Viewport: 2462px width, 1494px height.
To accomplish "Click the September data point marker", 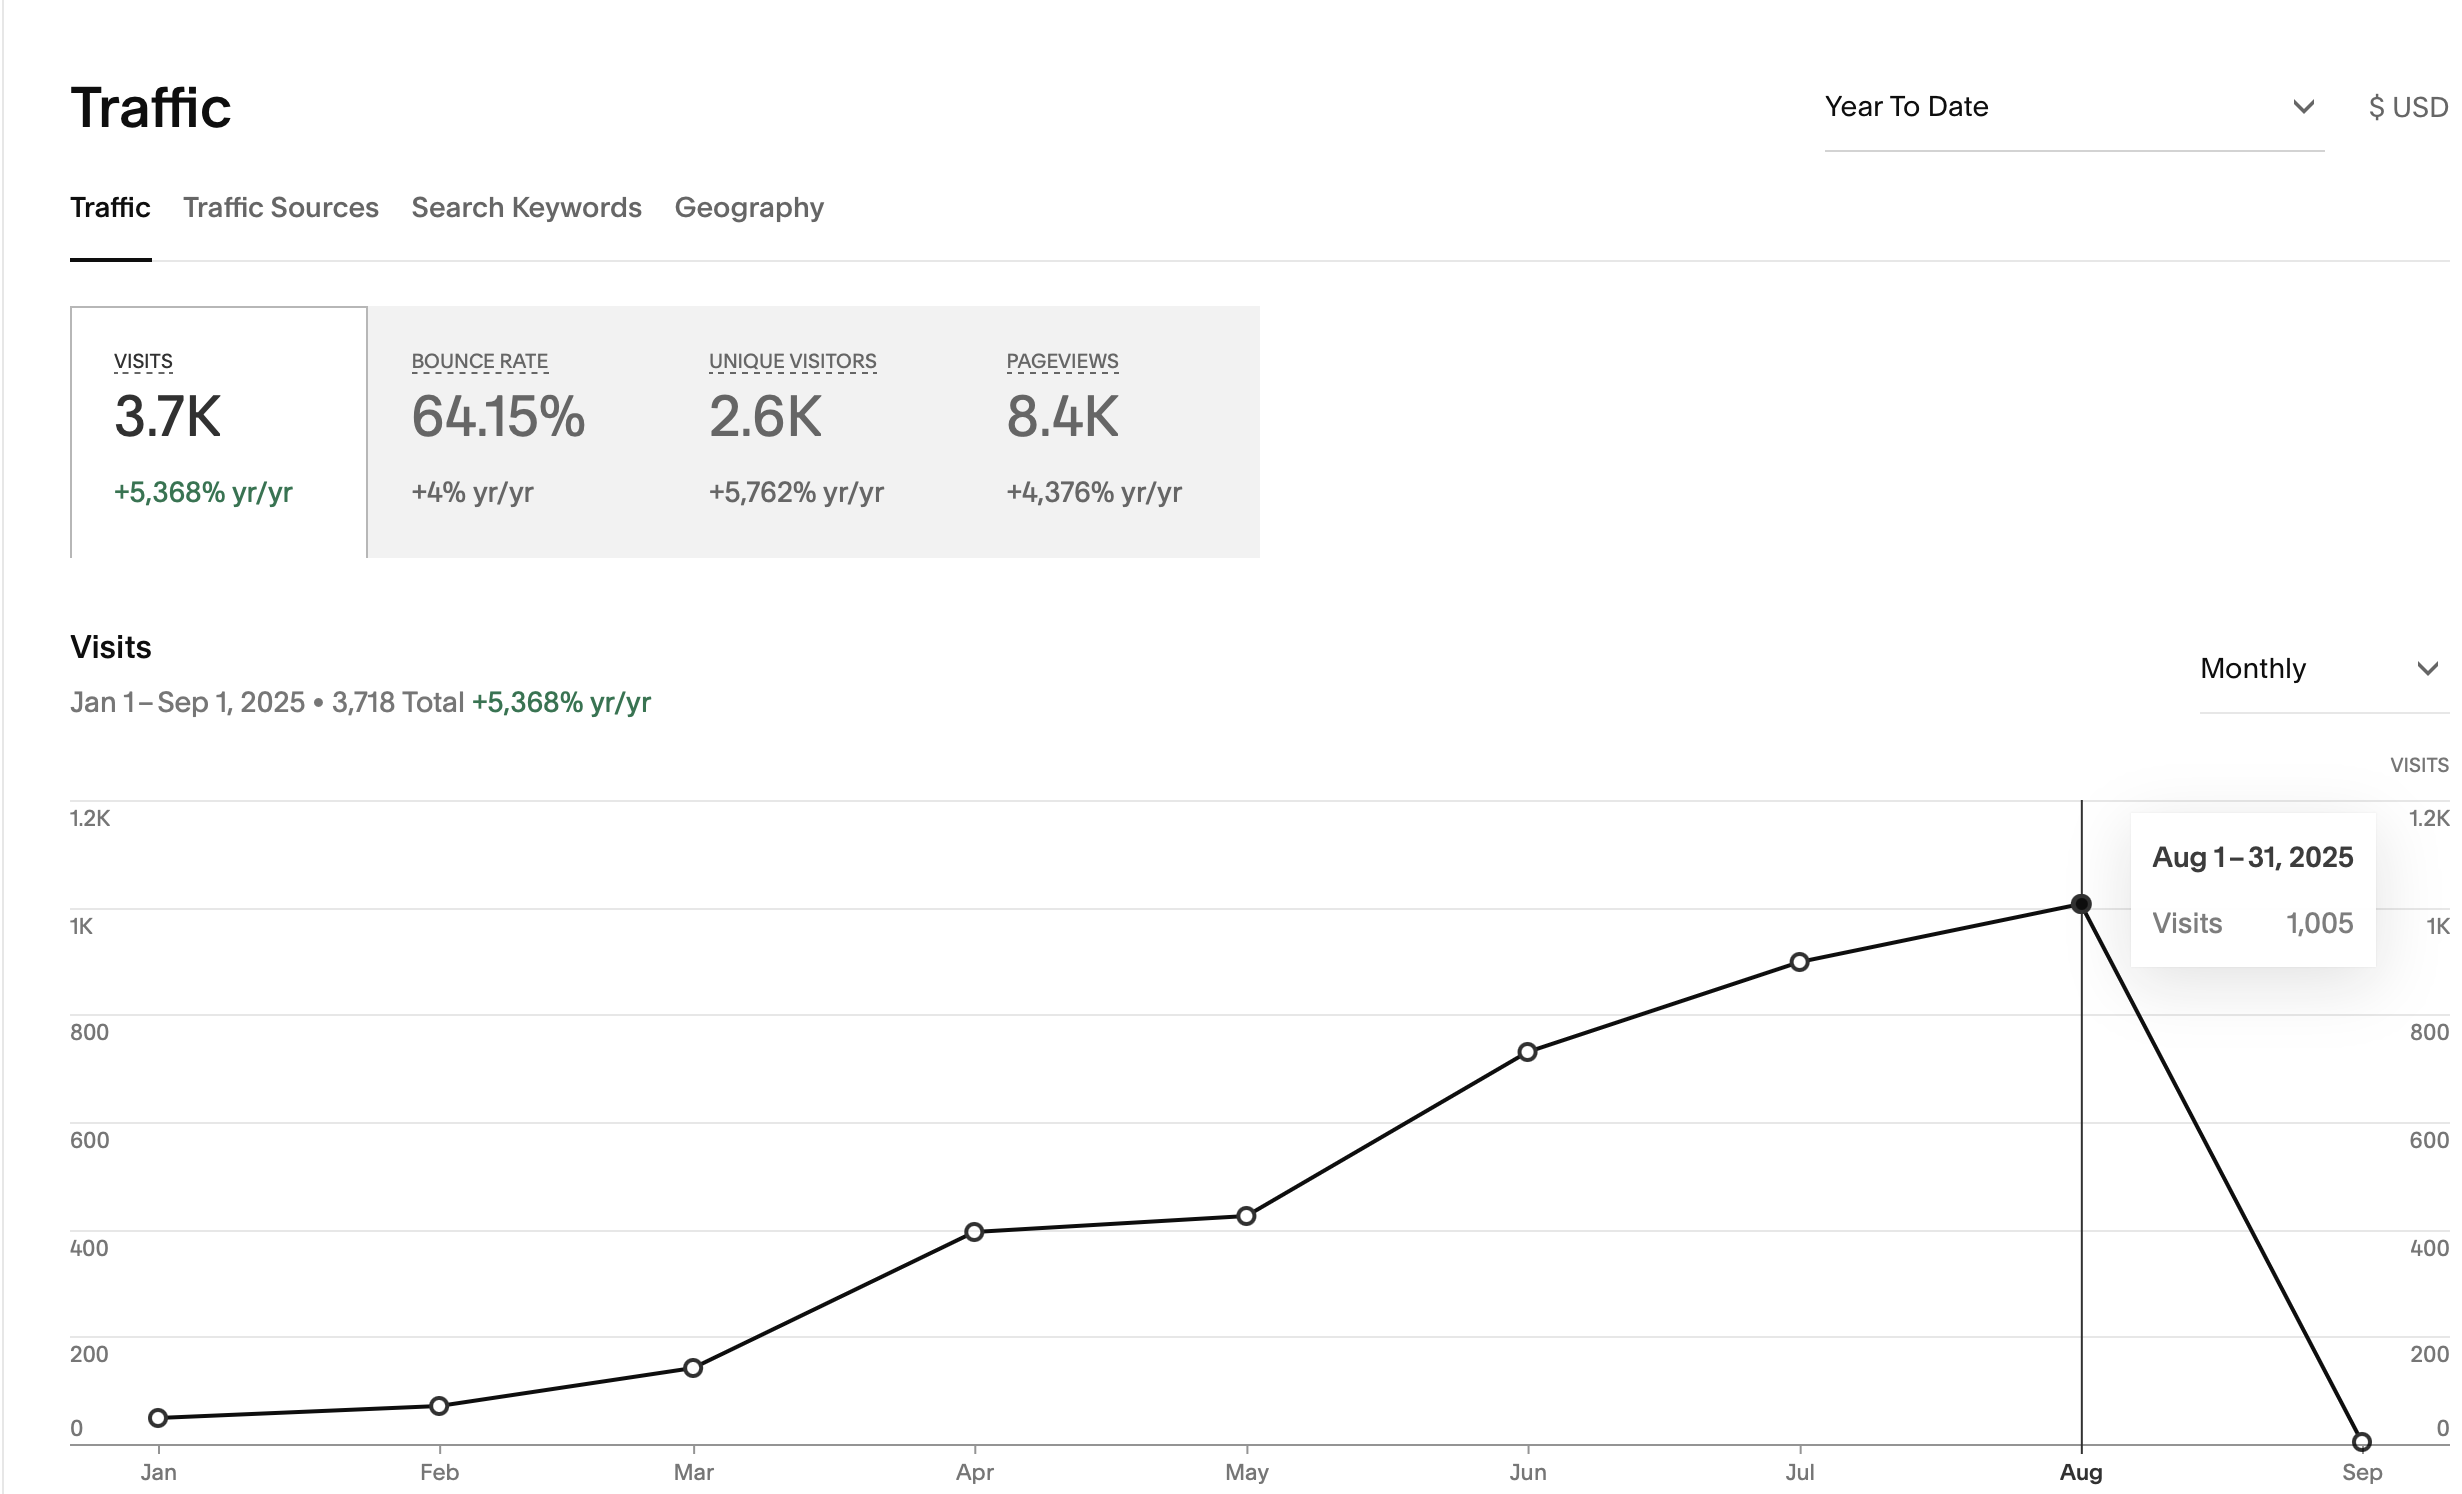I will click(x=2361, y=1442).
